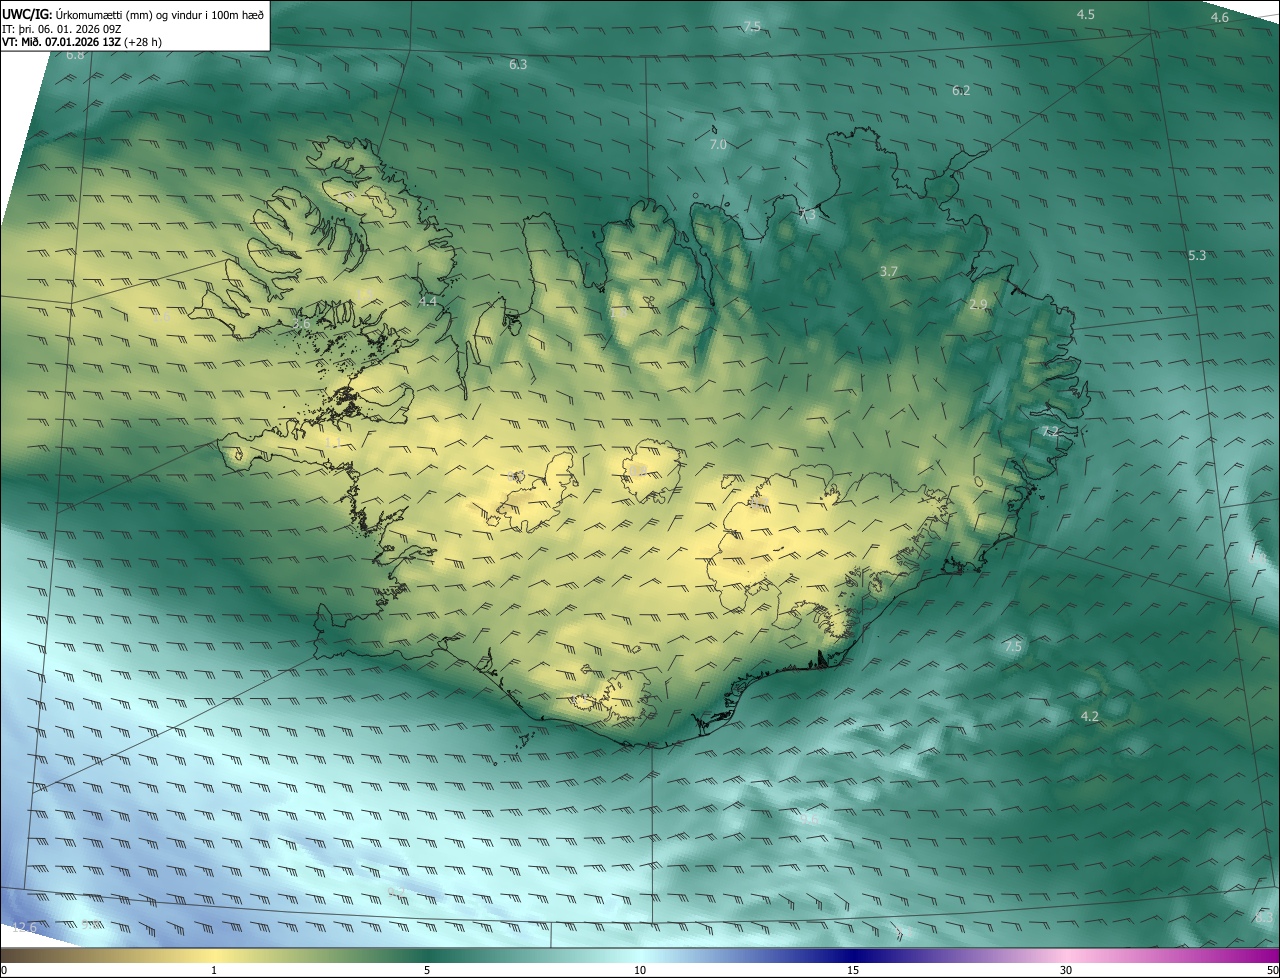The width and height of the screenshot is (1280, 978).
Task: Click the 6.3 value label
Action: 518,65
